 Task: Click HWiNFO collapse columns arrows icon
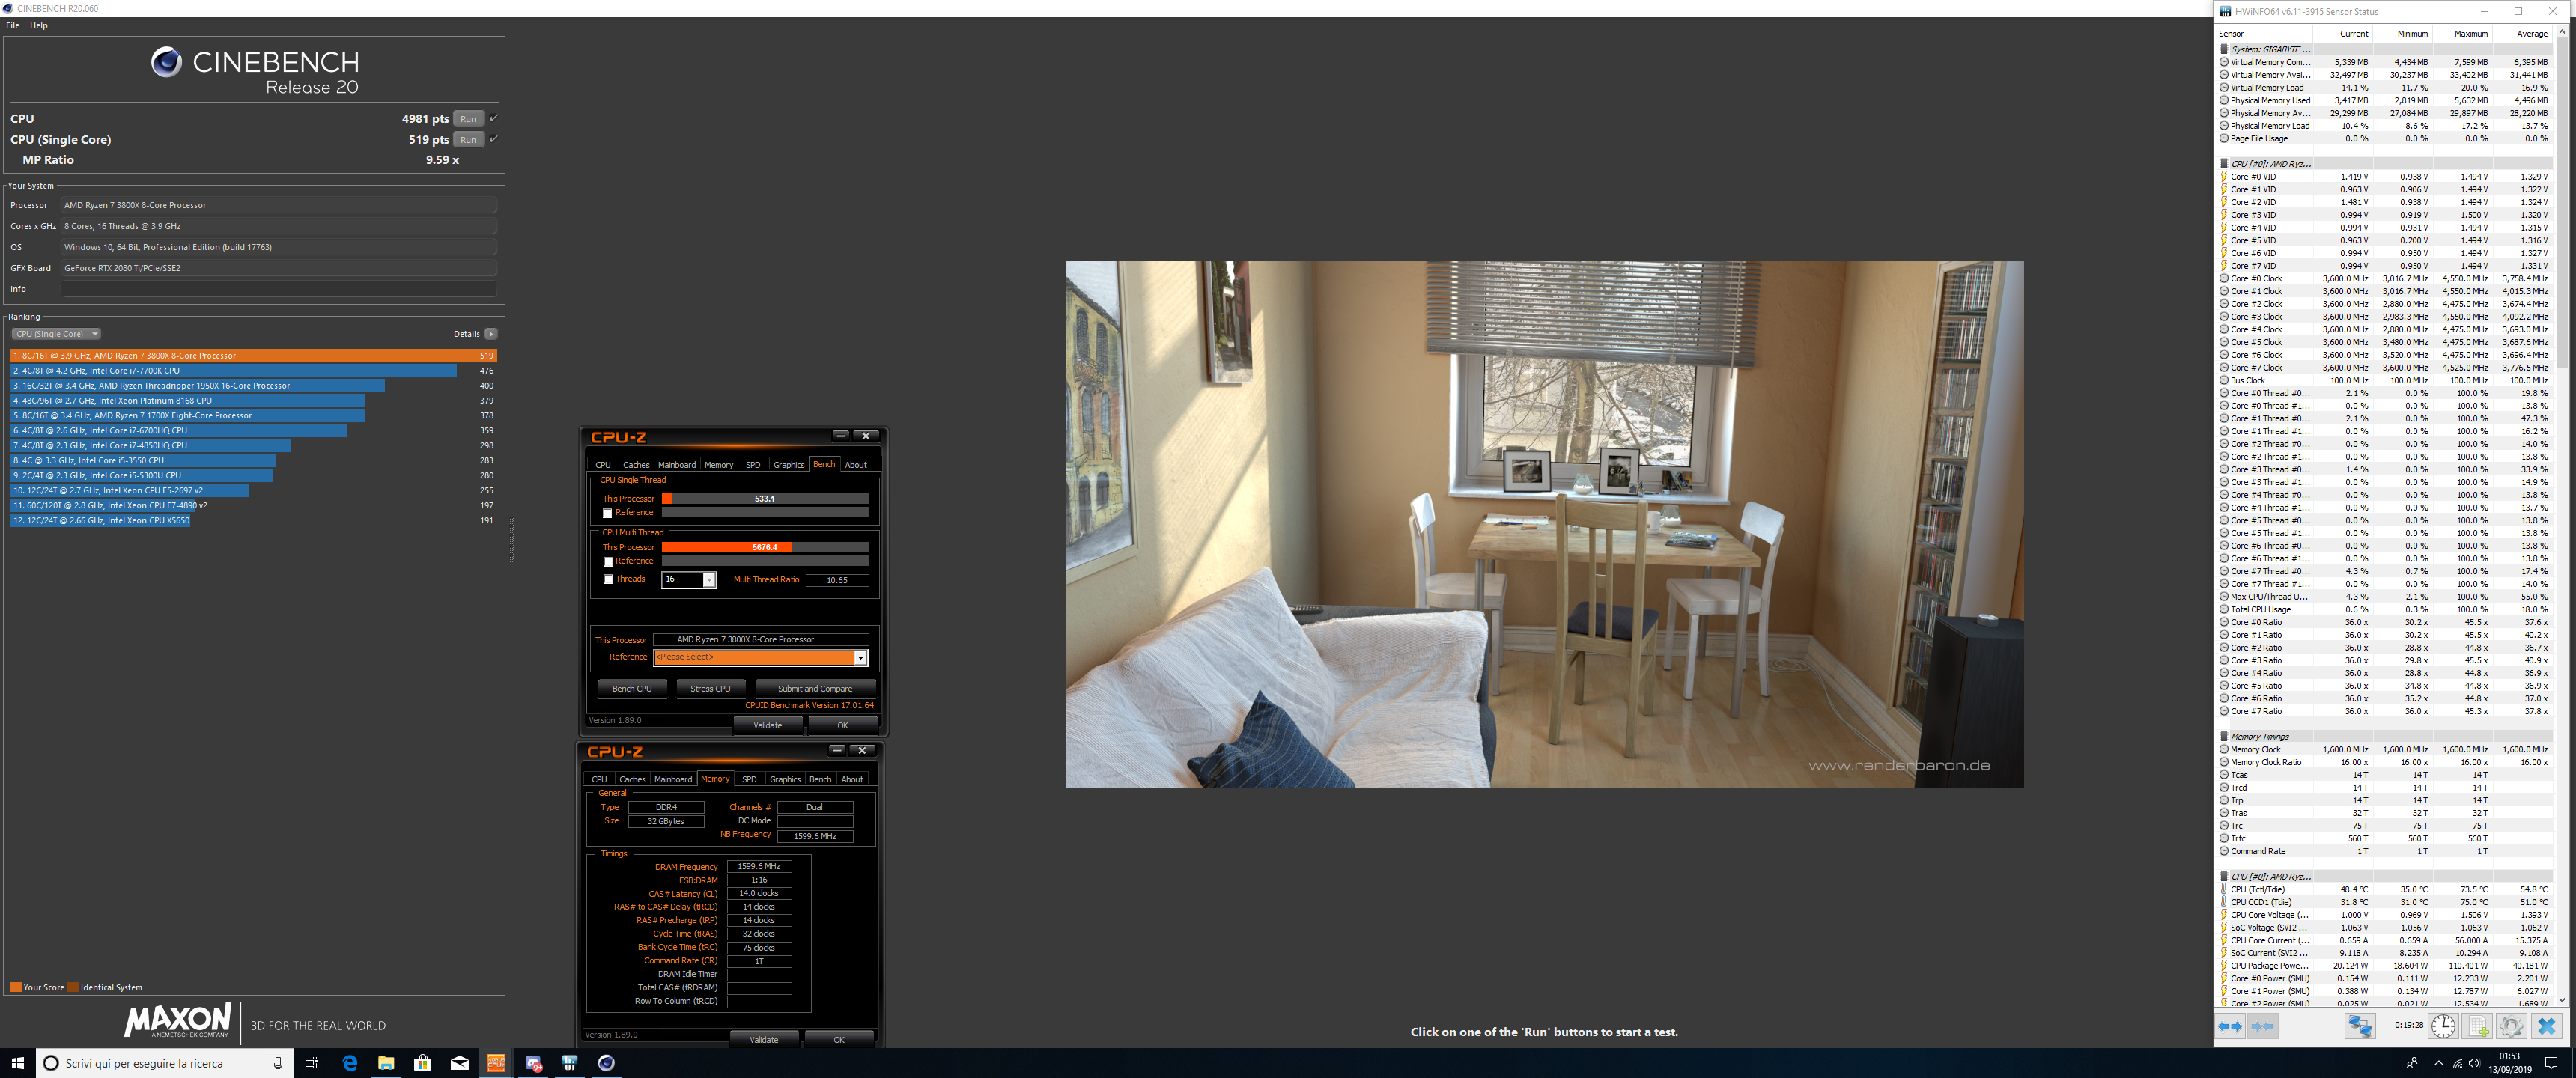[x=2262, y=1026]
